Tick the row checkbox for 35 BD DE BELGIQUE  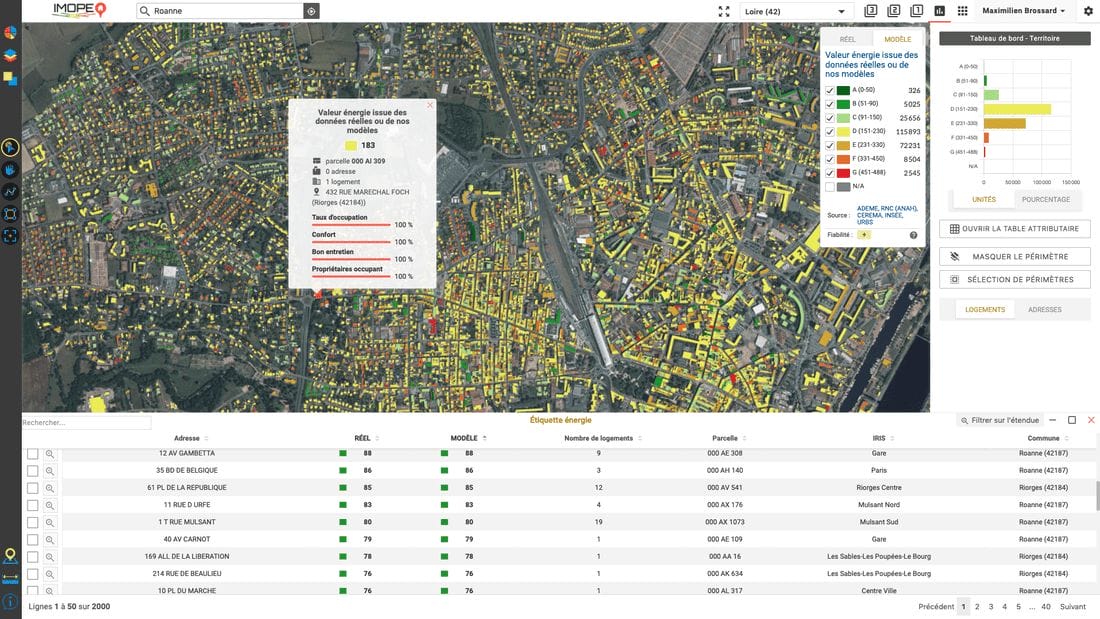32,471
